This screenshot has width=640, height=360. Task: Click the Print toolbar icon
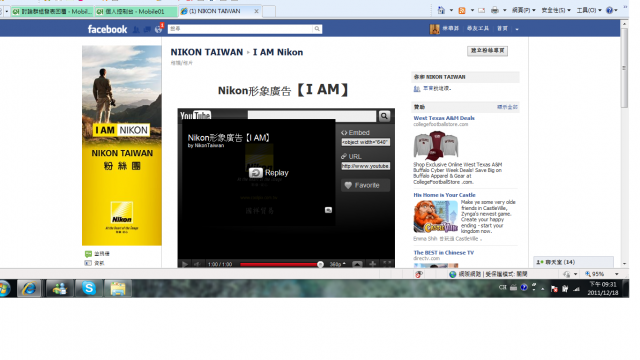[x=495, y=11]
